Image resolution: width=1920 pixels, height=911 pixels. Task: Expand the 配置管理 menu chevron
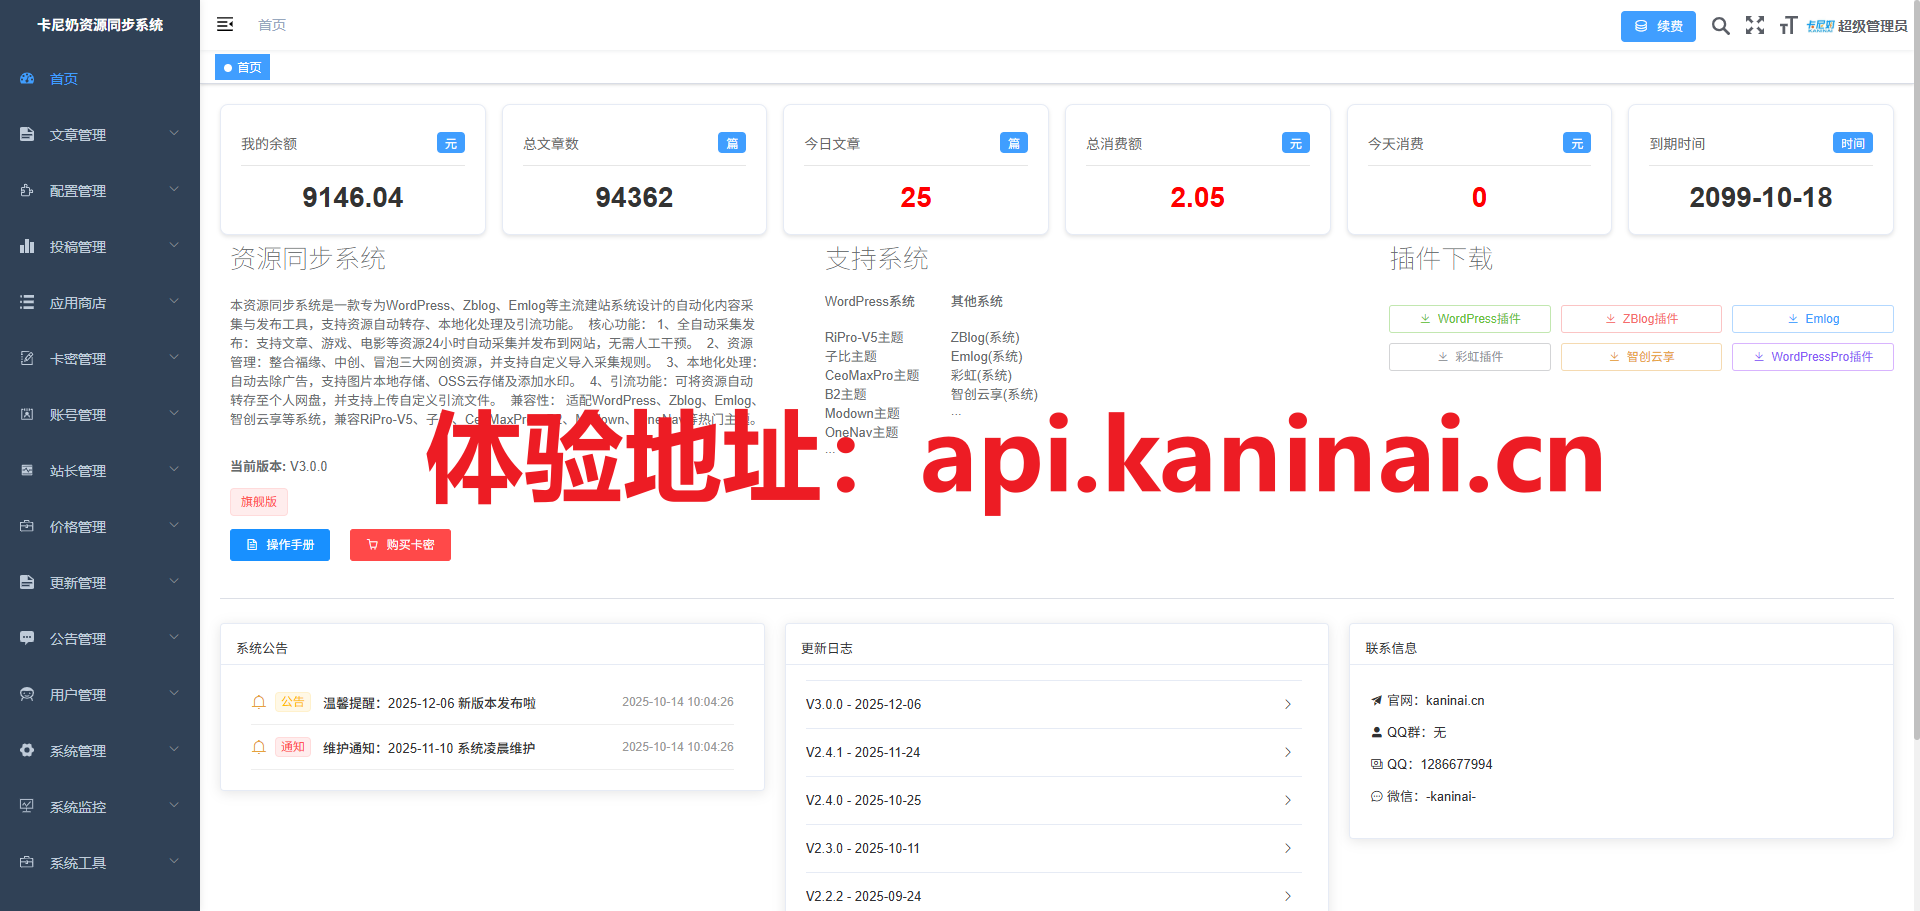(174, 189)
